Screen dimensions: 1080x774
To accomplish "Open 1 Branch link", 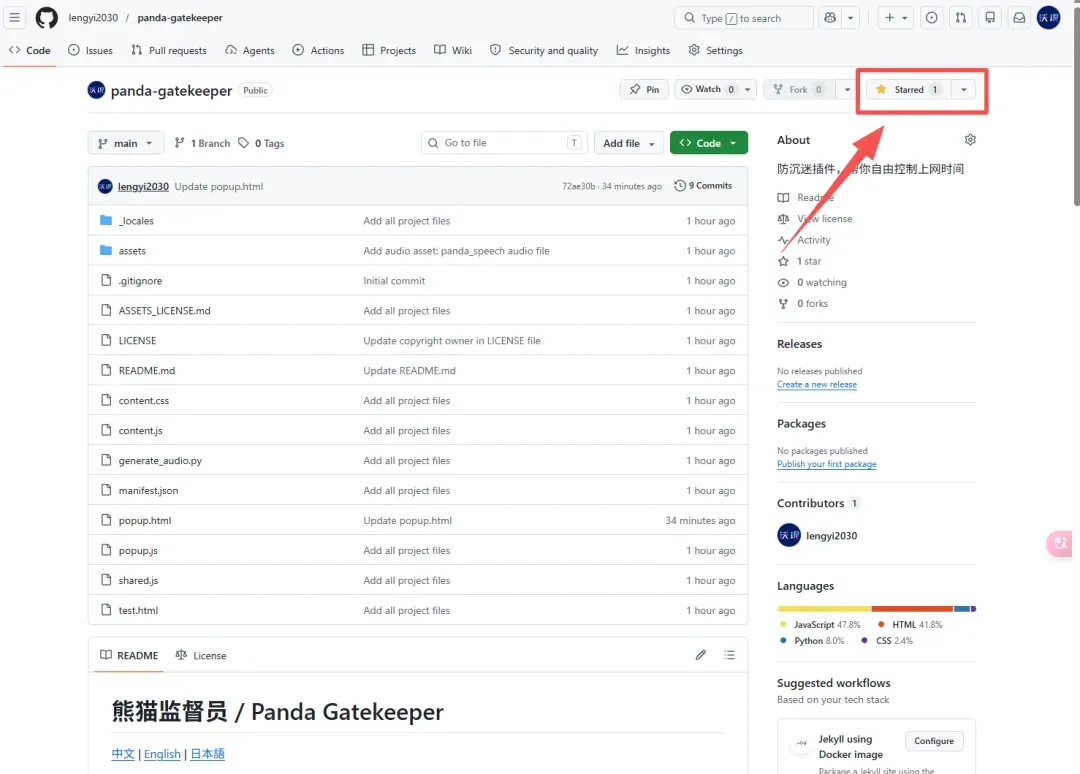I will coord(202,143).
